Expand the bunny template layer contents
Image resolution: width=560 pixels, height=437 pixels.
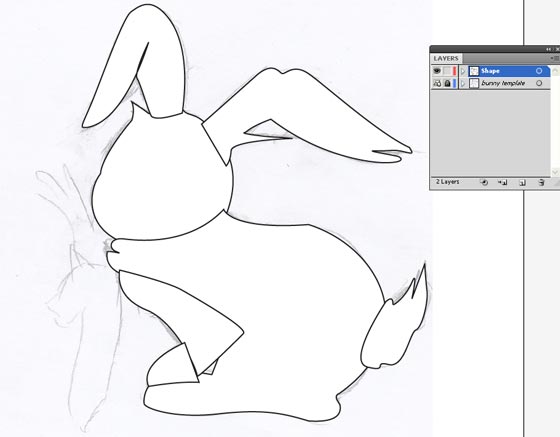[463, 84]
